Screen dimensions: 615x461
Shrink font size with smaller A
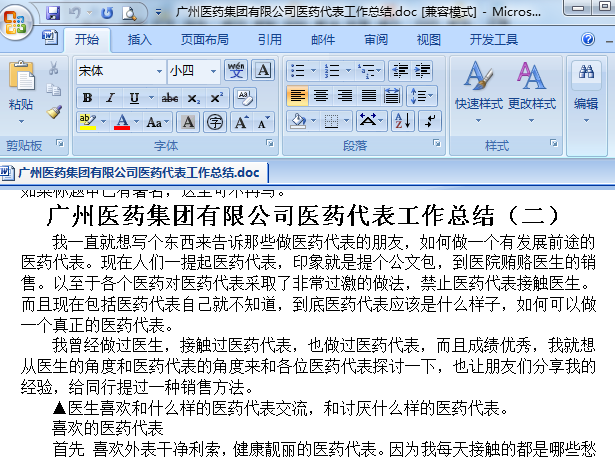click(x=263, y=122)
